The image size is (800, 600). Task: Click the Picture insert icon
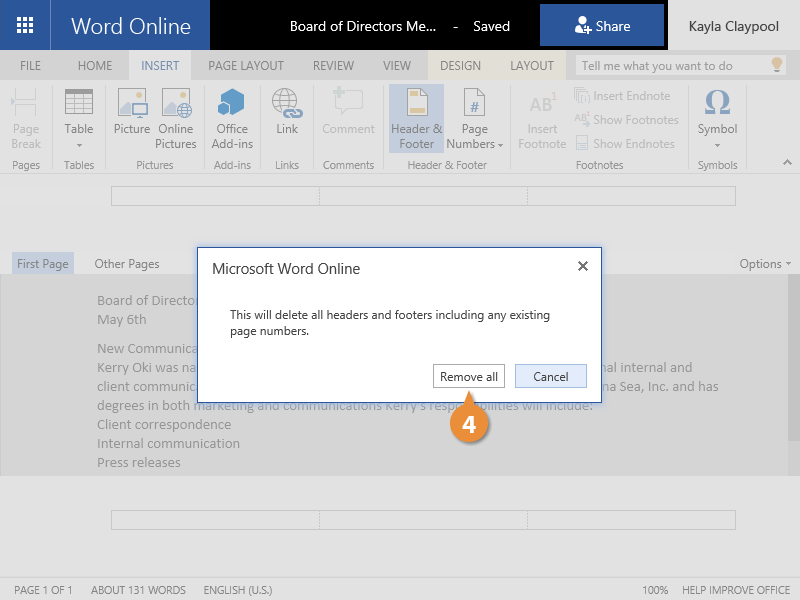(132, 105)
